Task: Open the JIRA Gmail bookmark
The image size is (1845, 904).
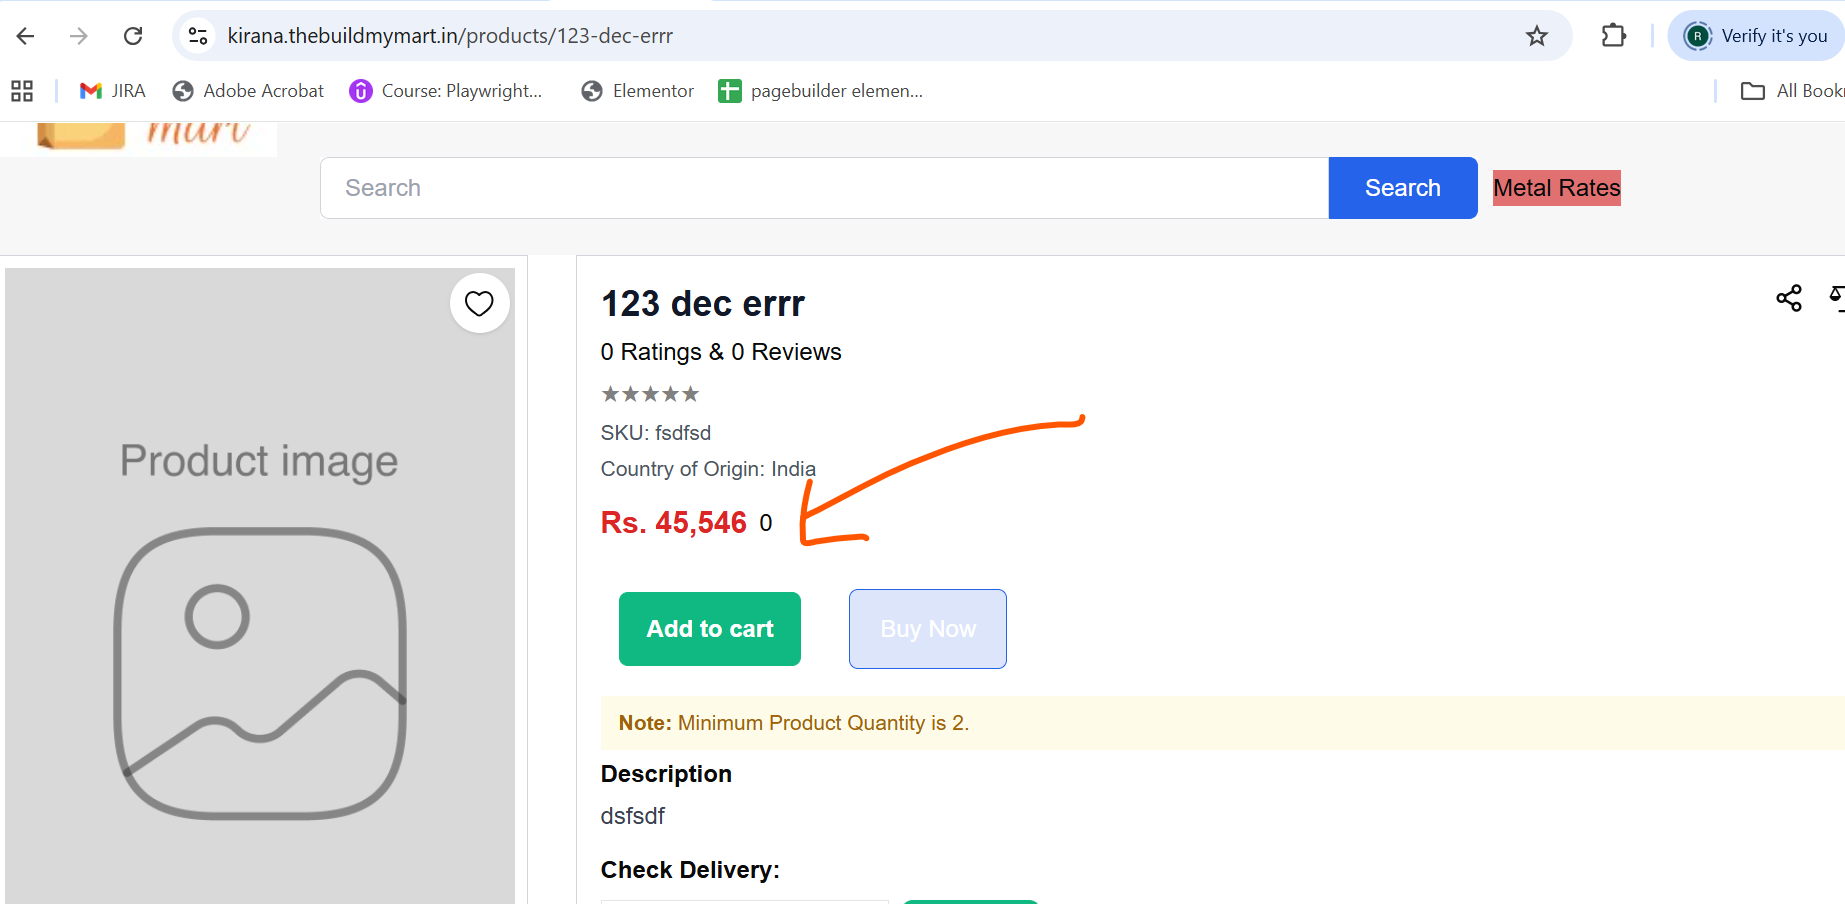Action: coord(113,91)
